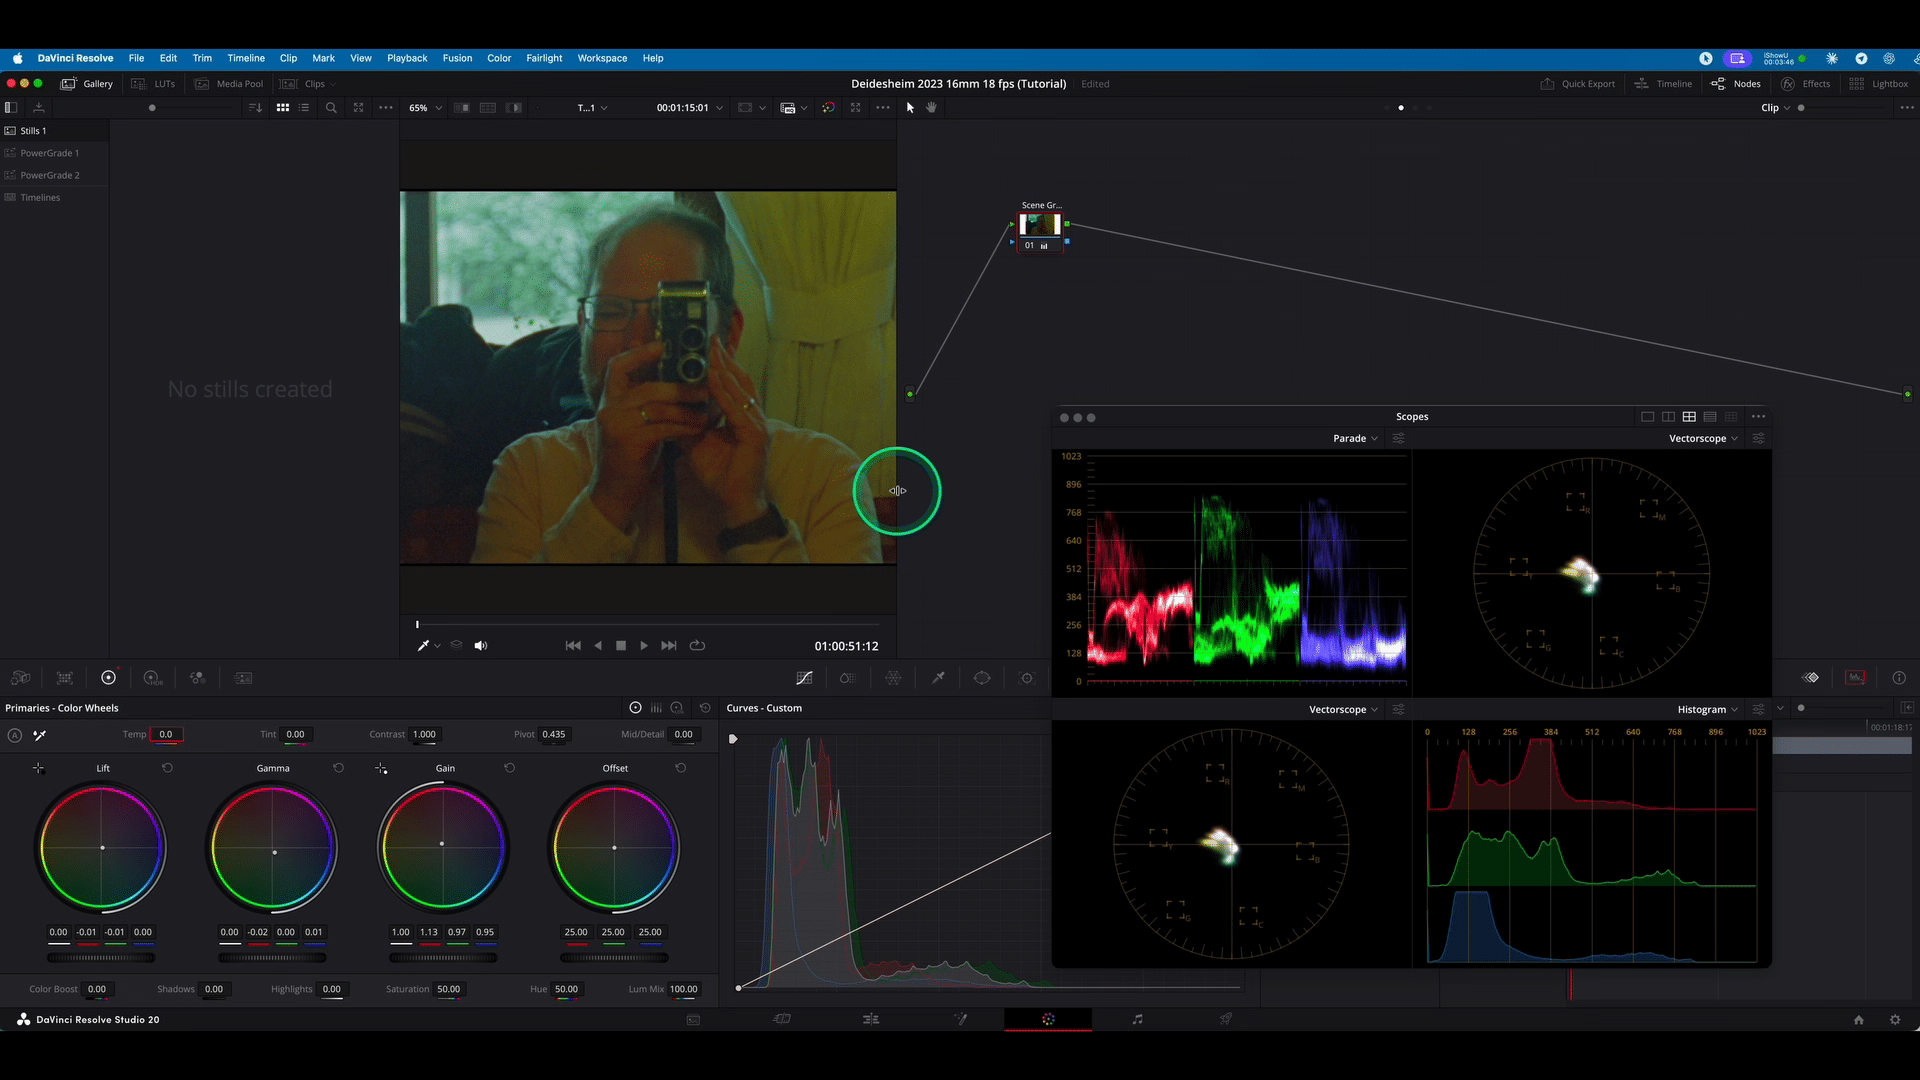Image resolution: width=1920 pixels, height=1080 pixels.
Task: Click the gallery search icon
Action: (x=331, y=108)
